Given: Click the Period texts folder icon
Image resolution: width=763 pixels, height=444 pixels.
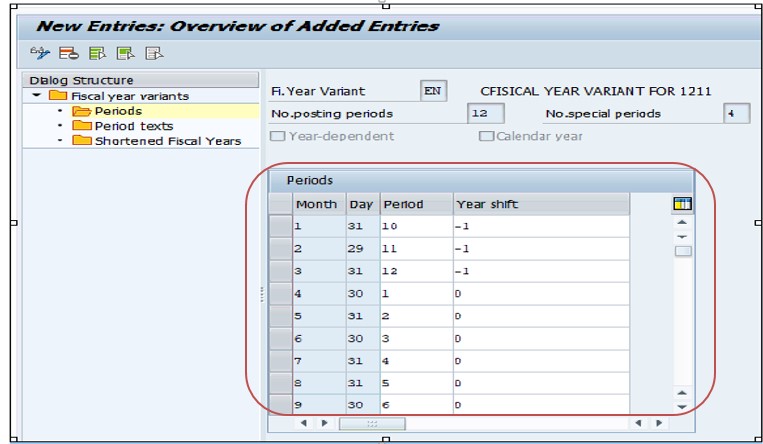Looking at the screenshot, I should (x=82, y=126).
